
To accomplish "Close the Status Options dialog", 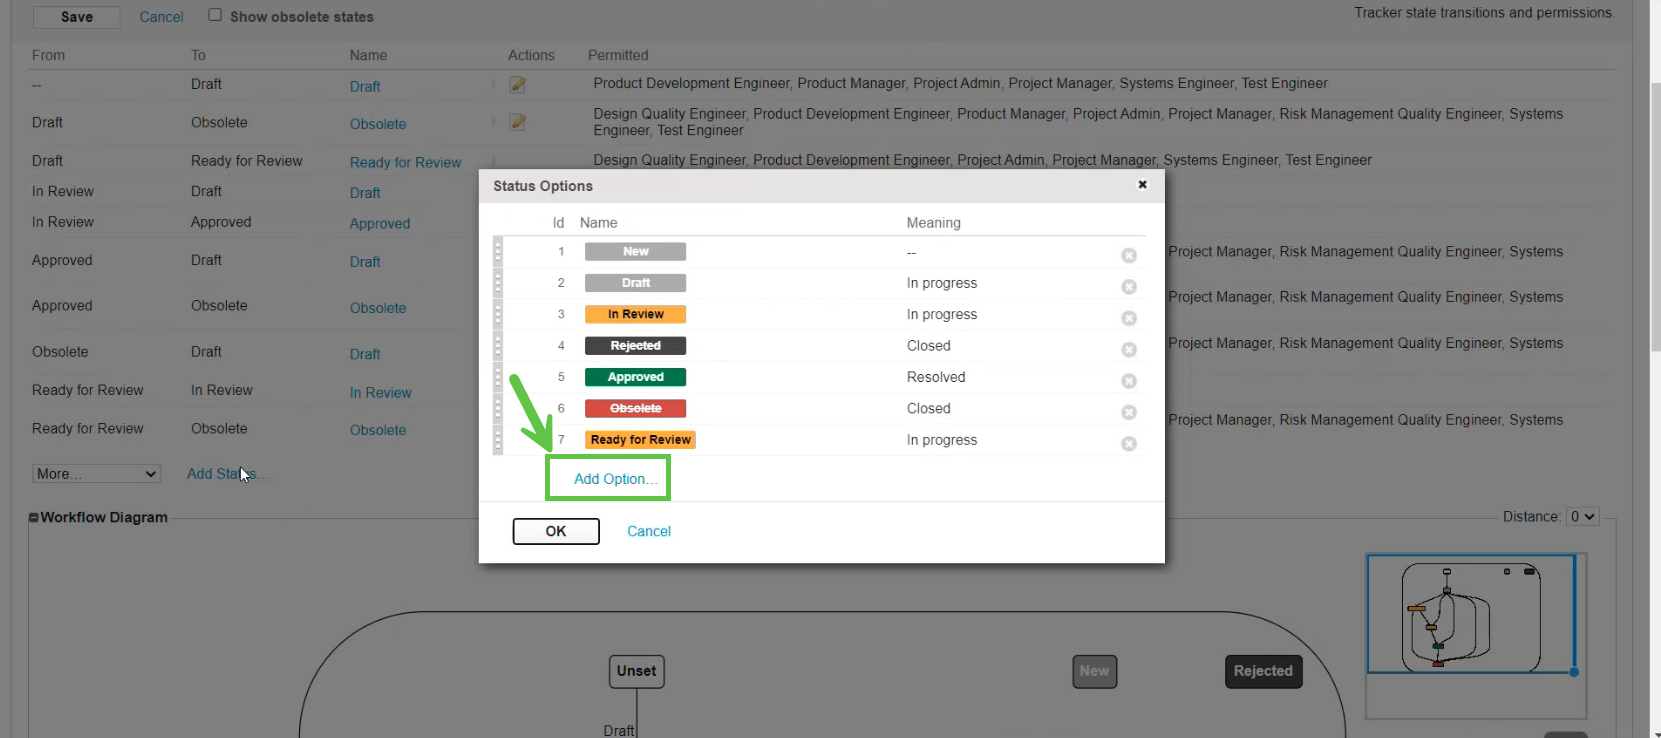I will (1142, 185).
